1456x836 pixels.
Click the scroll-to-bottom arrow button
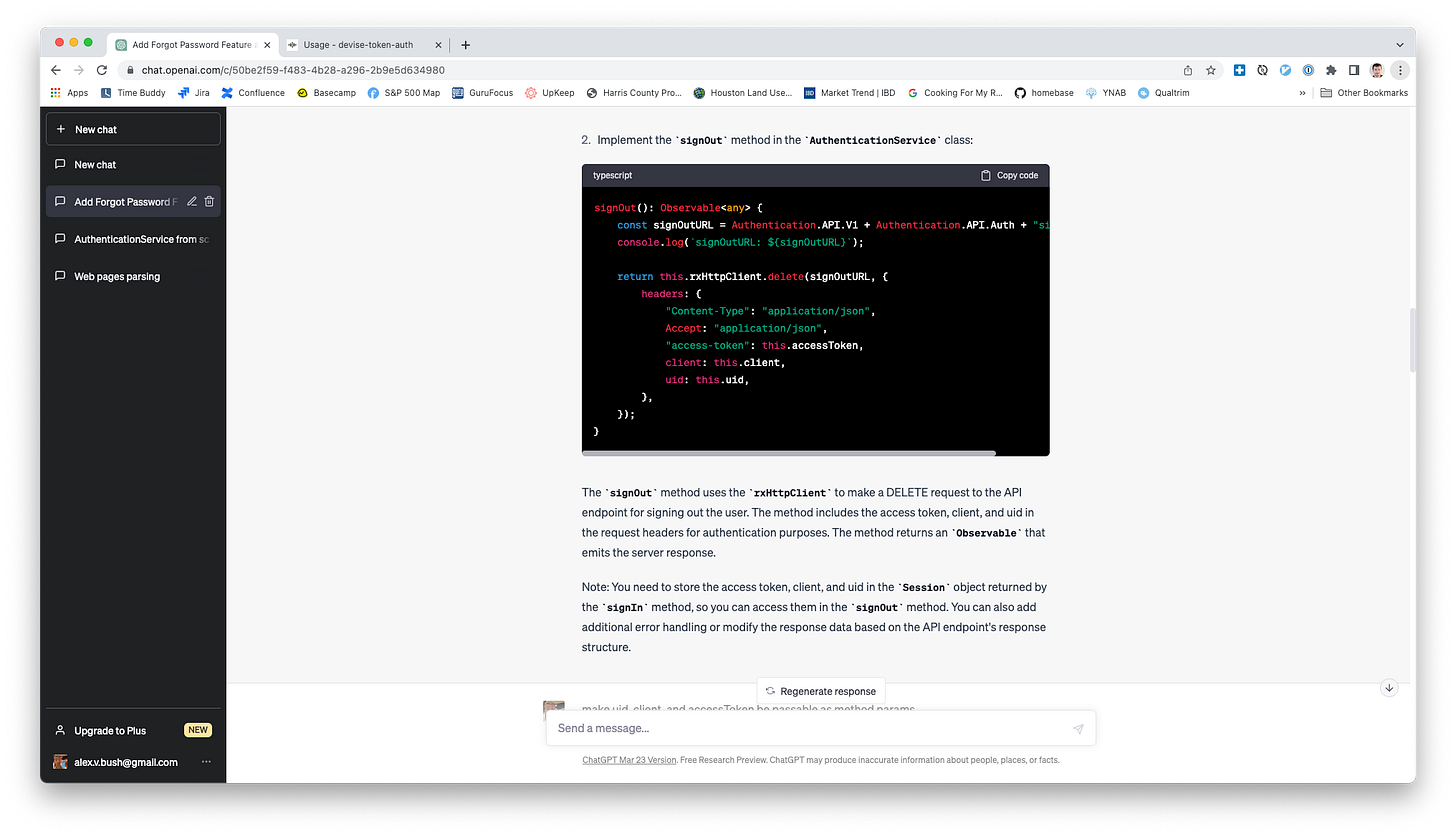[x=1389, y=688]
